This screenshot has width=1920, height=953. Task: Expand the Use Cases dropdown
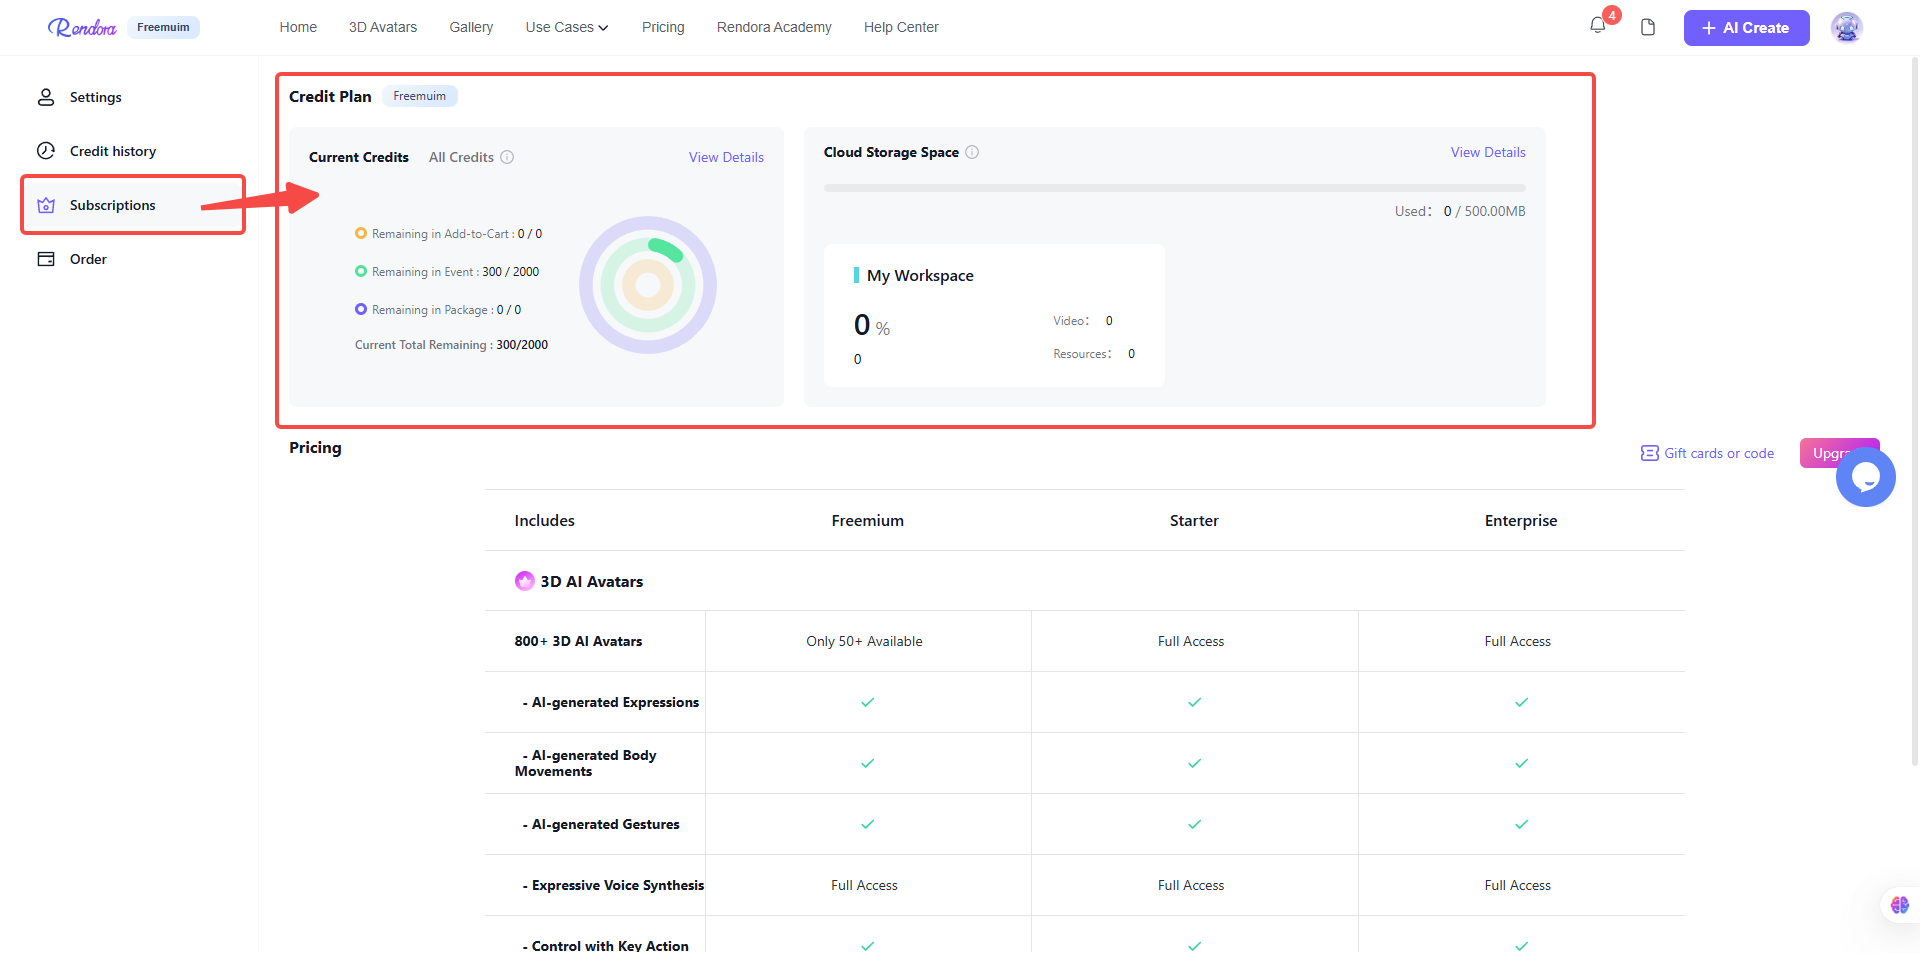(567, 27)
